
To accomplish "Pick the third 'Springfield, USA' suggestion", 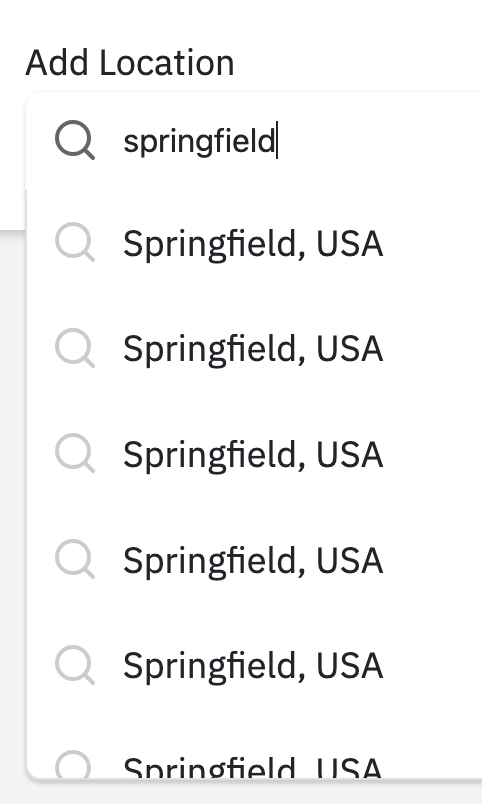I will coord(253,454).
